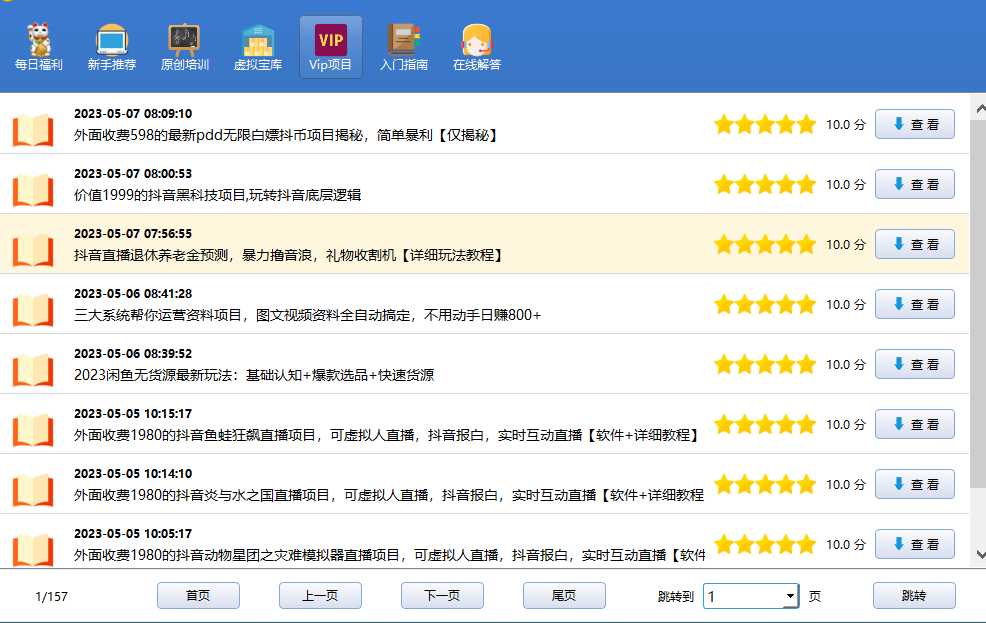Open the 虚拟宝库 treasure icon
Screen dimensions: 986x623
[x=258, y=47]
